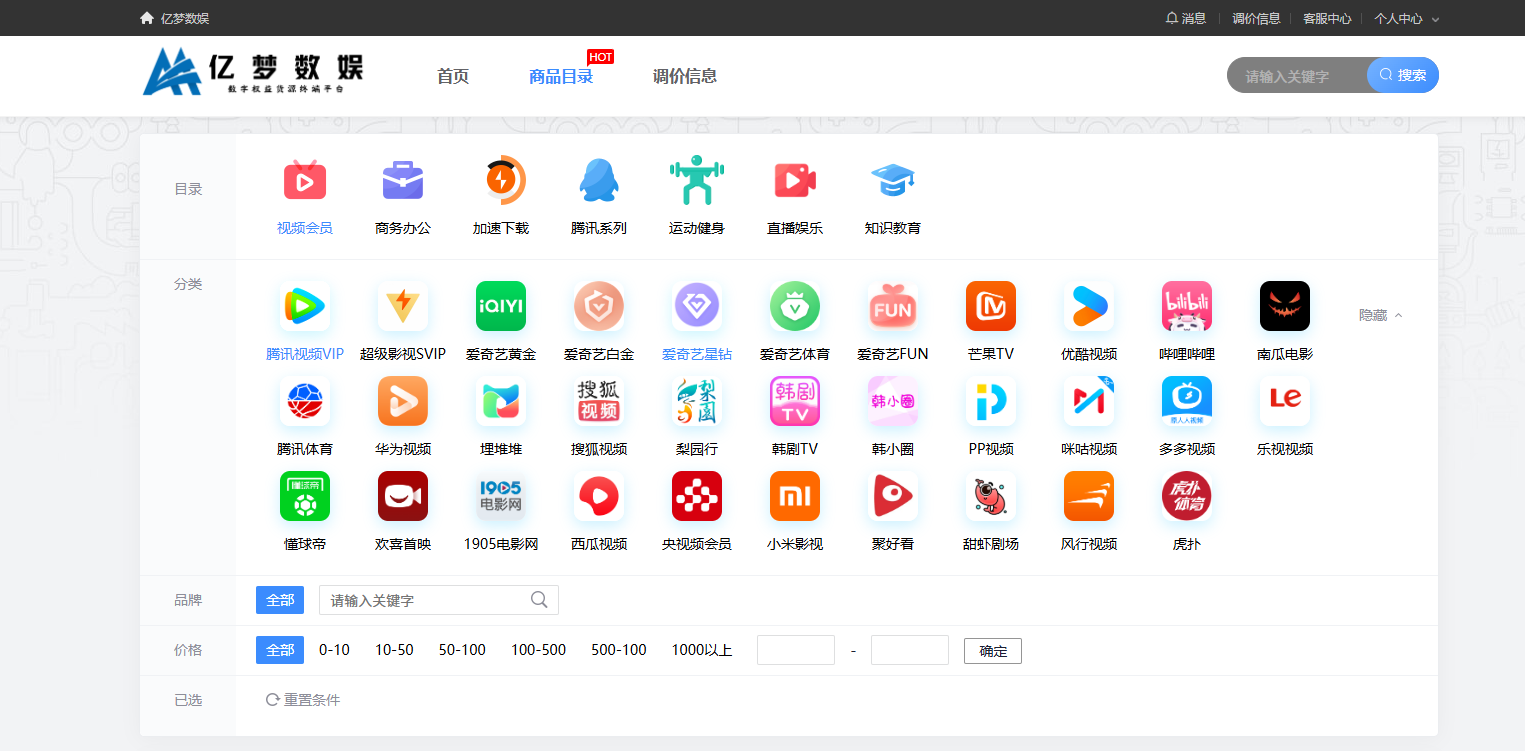
Task: Choose the 超级影视SVIP icon
Action: click(x=403, y=306)
